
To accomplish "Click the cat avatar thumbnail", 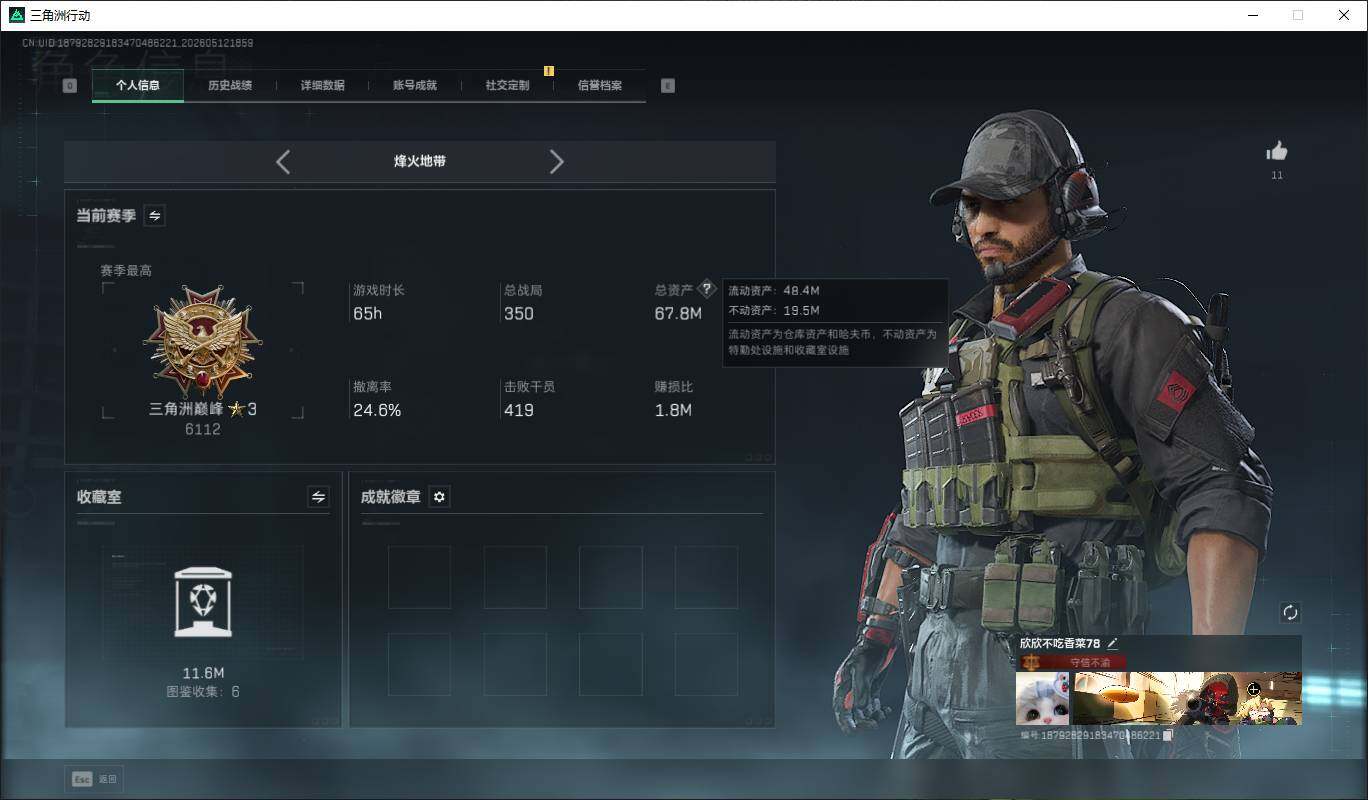I will click(x=1042, y=698).
